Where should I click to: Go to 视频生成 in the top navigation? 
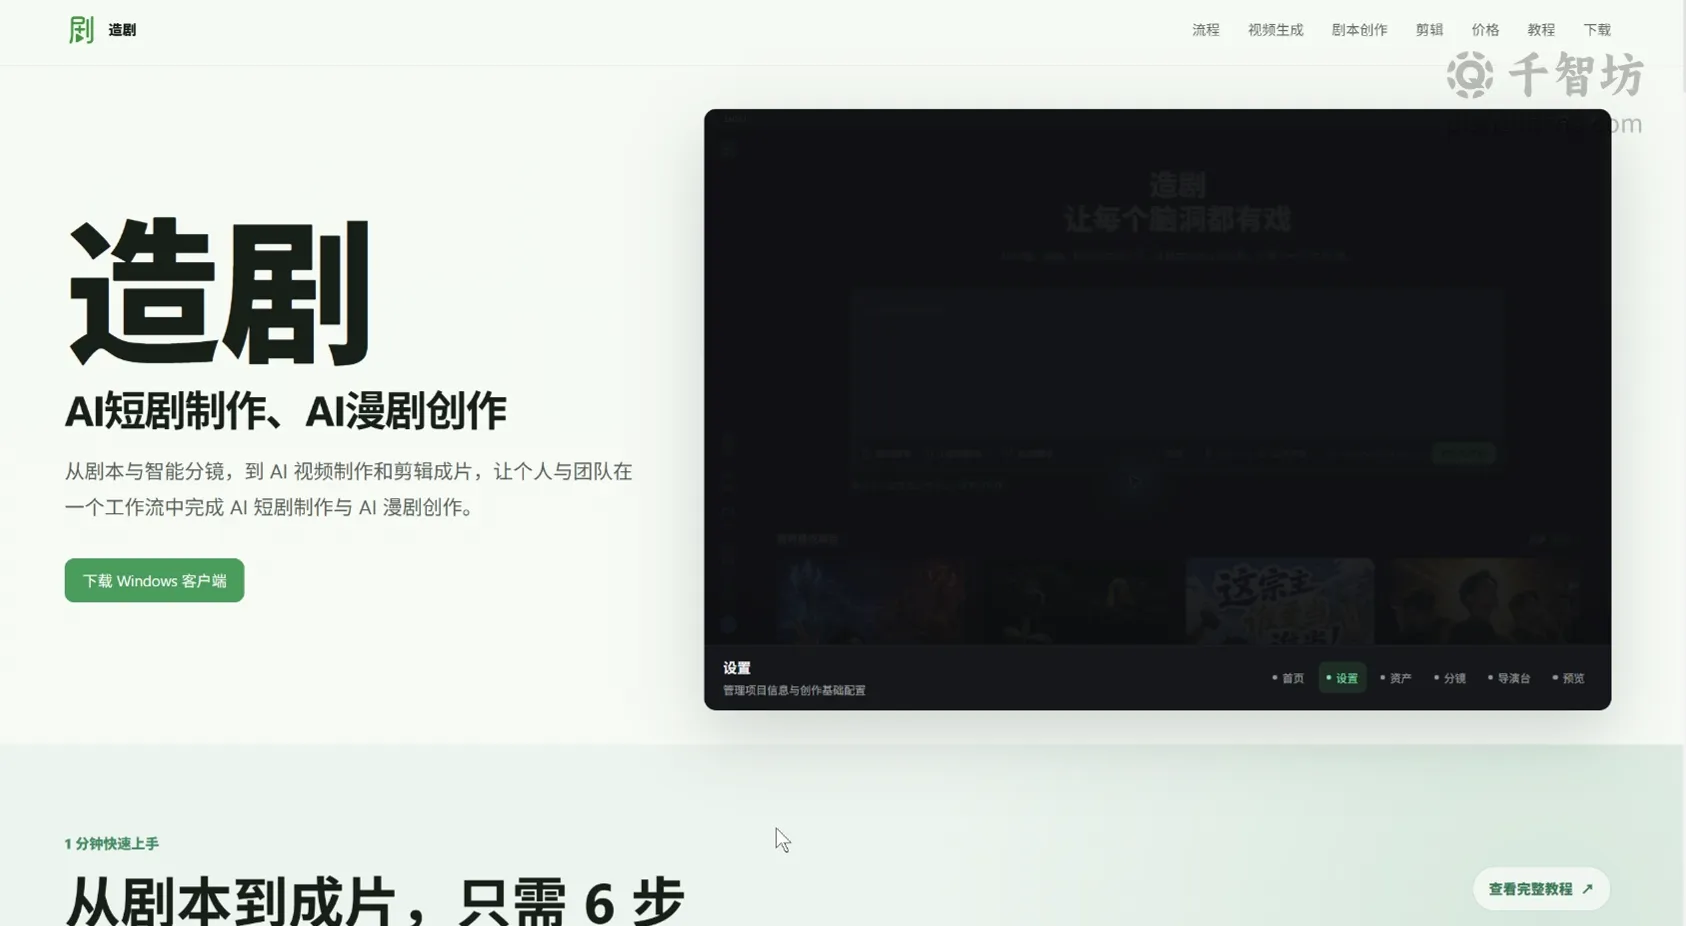tap(1275, 30)
